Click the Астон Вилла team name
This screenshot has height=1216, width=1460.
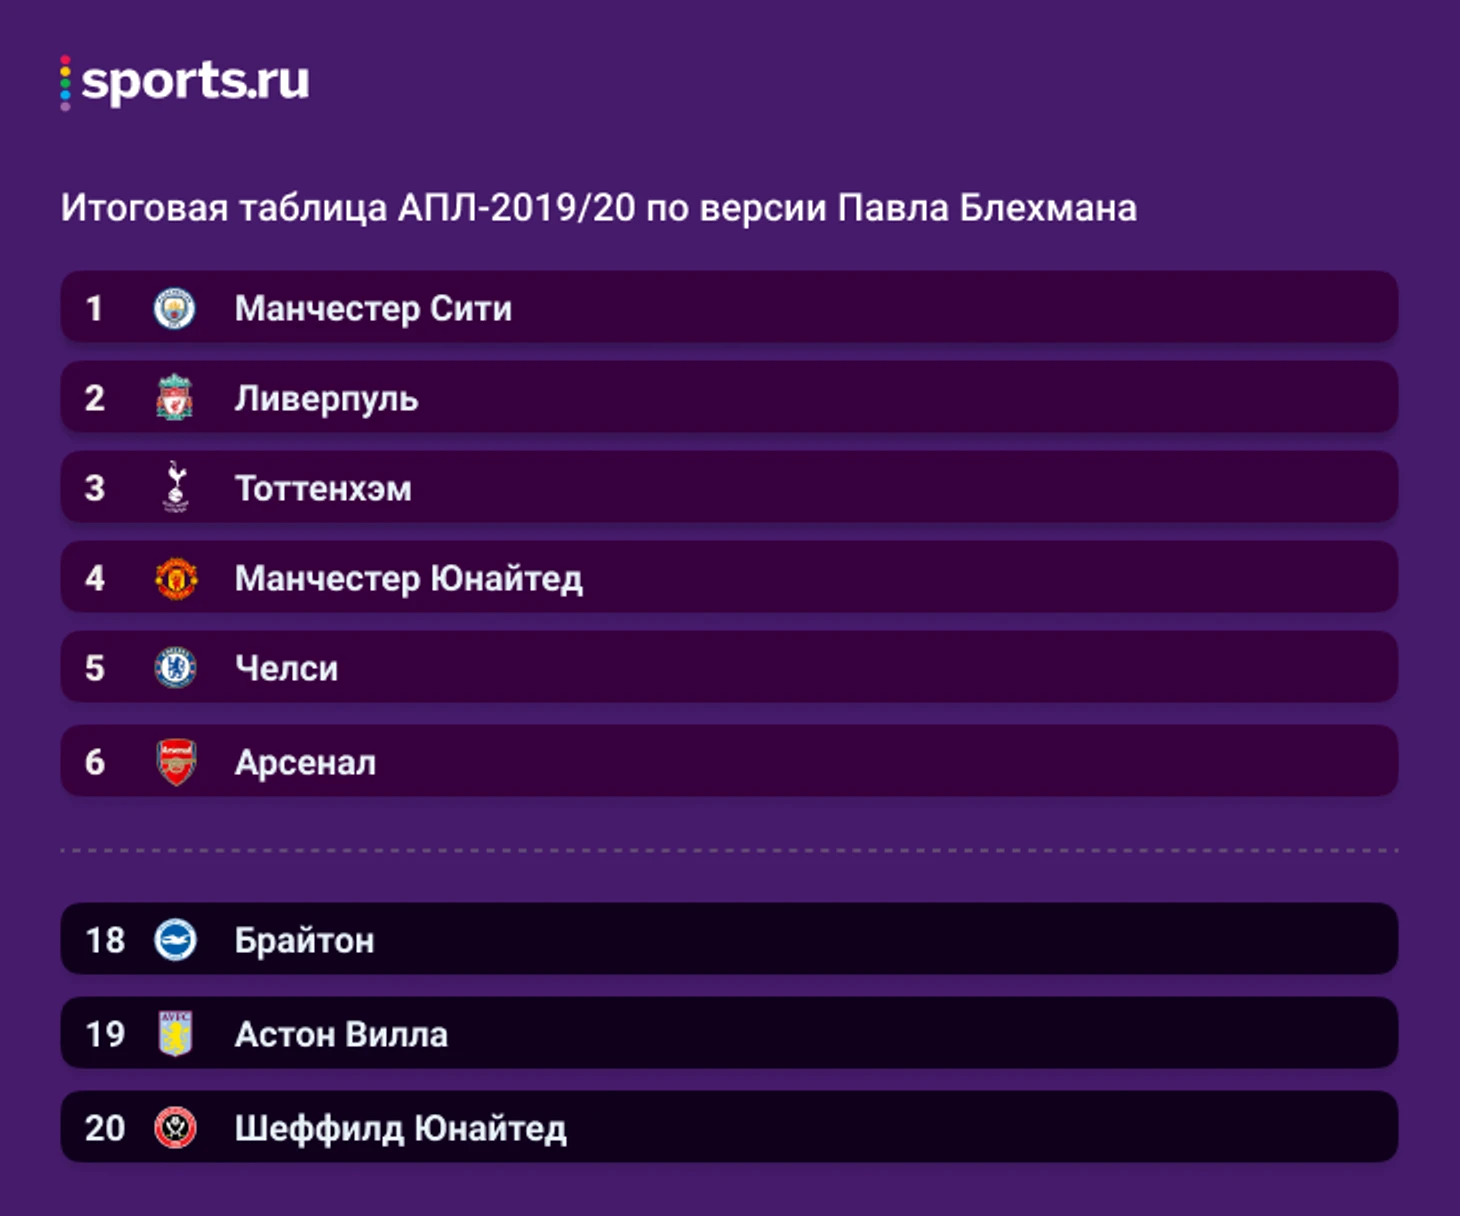tap(341, 1035)
